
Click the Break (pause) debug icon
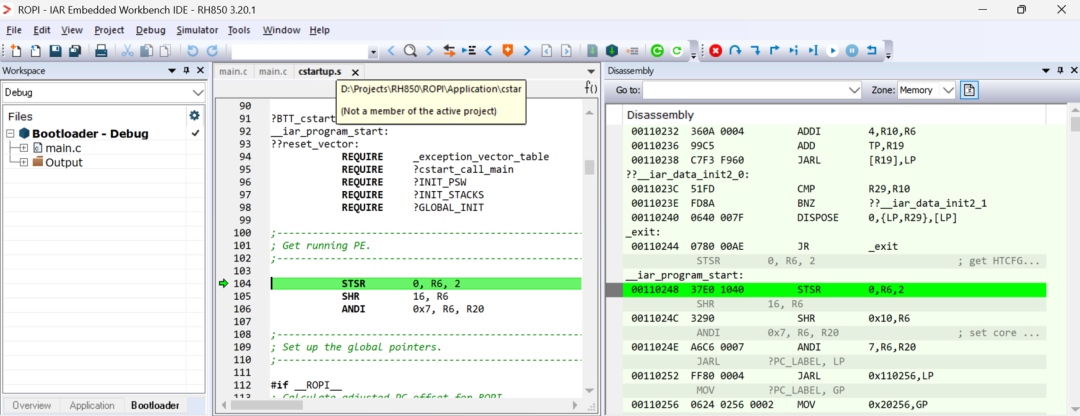tap(852, 51)
